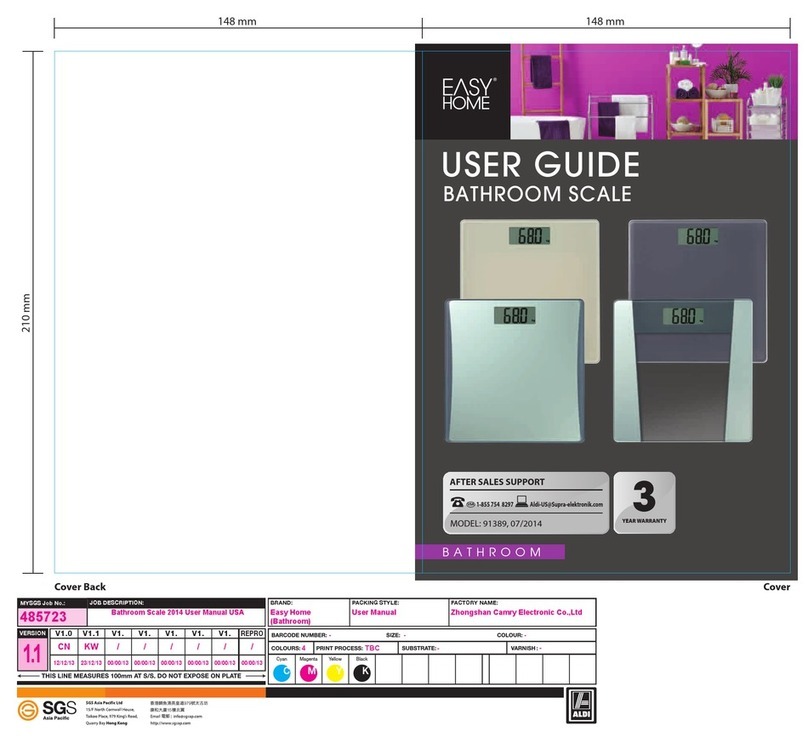The width and height of the screenshot is (808, 743).
Task: Click the "KW" initials cell
Action: [x=91, y=647]
